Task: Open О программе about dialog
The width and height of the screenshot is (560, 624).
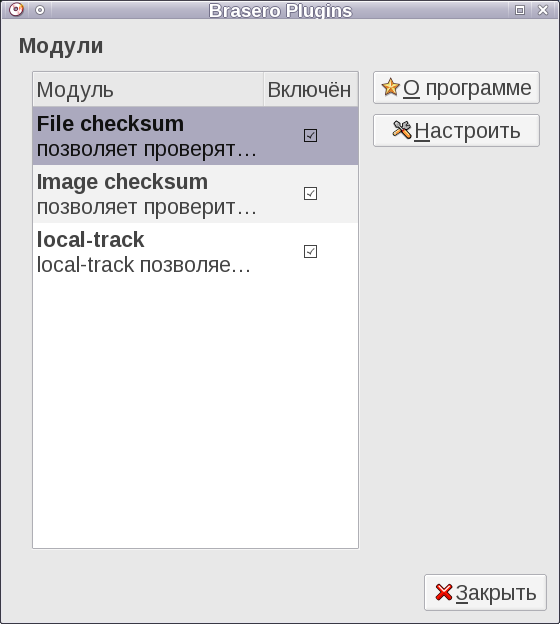Action: click(456, 88)
